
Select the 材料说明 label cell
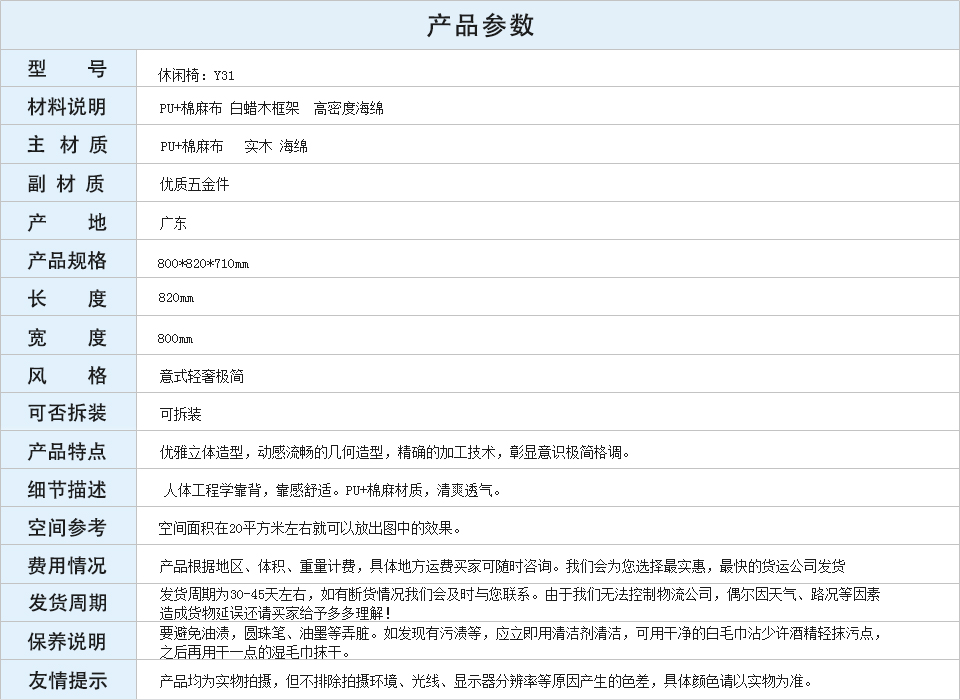(x=67, y=107)
